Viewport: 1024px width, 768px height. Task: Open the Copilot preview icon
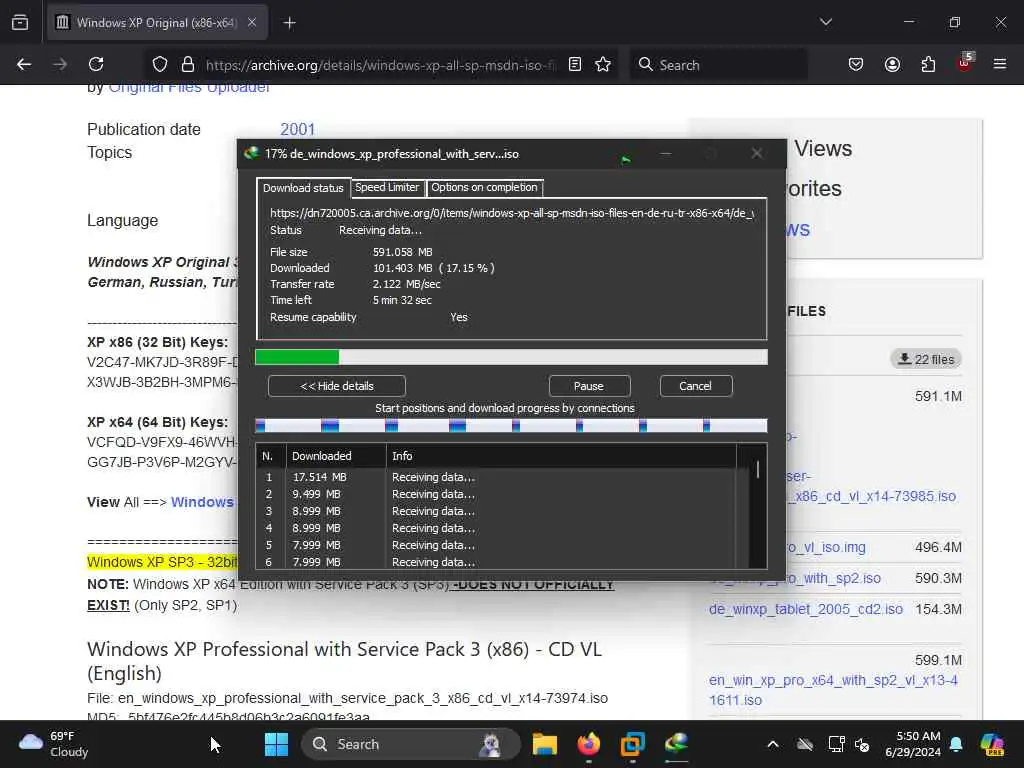[992, 744]
